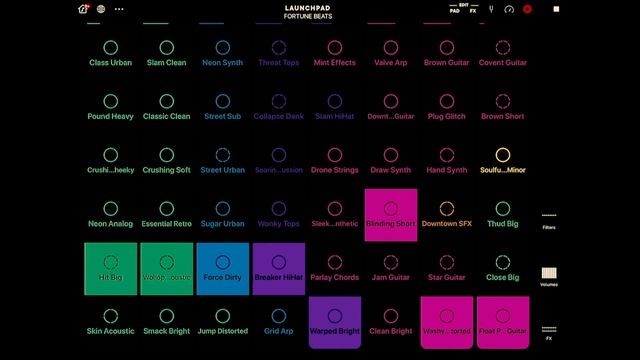640x360 pixels.
Task: Fire the Smack Bright pad
Action: (167, 322)
